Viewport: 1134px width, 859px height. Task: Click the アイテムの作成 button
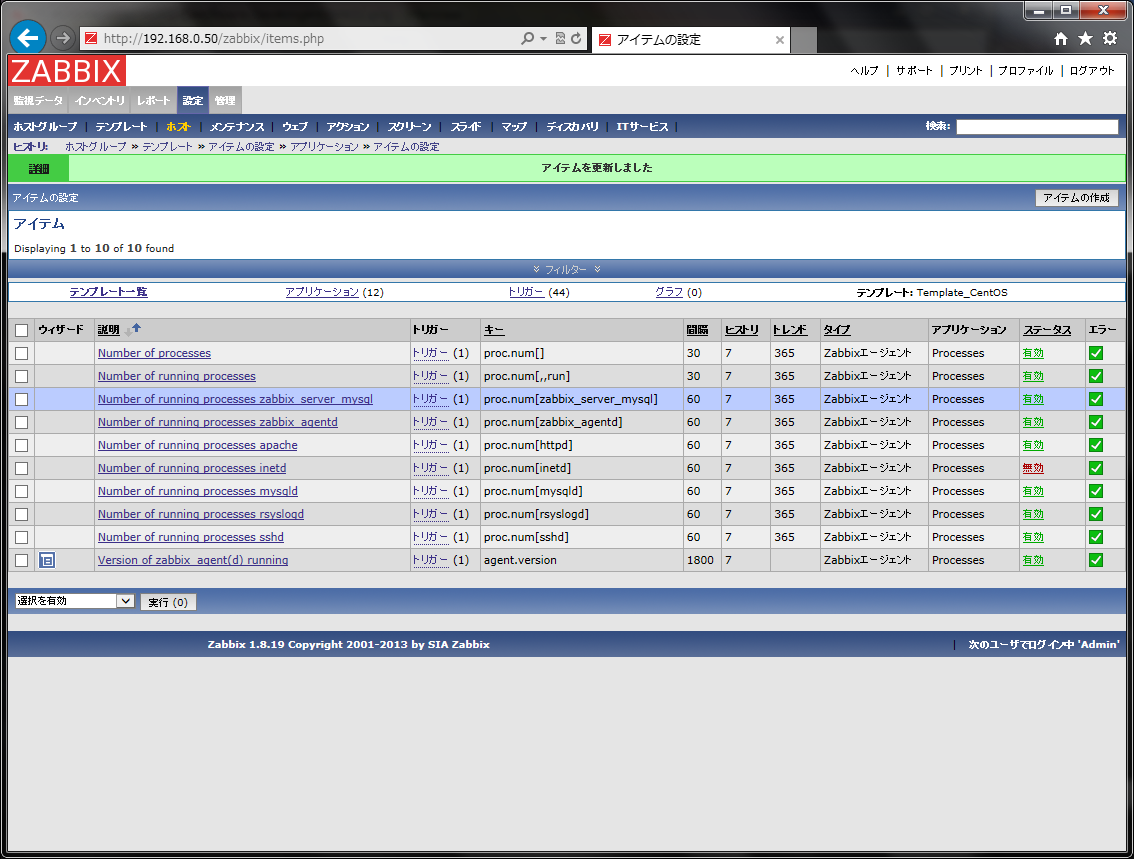coord(1076,197)
